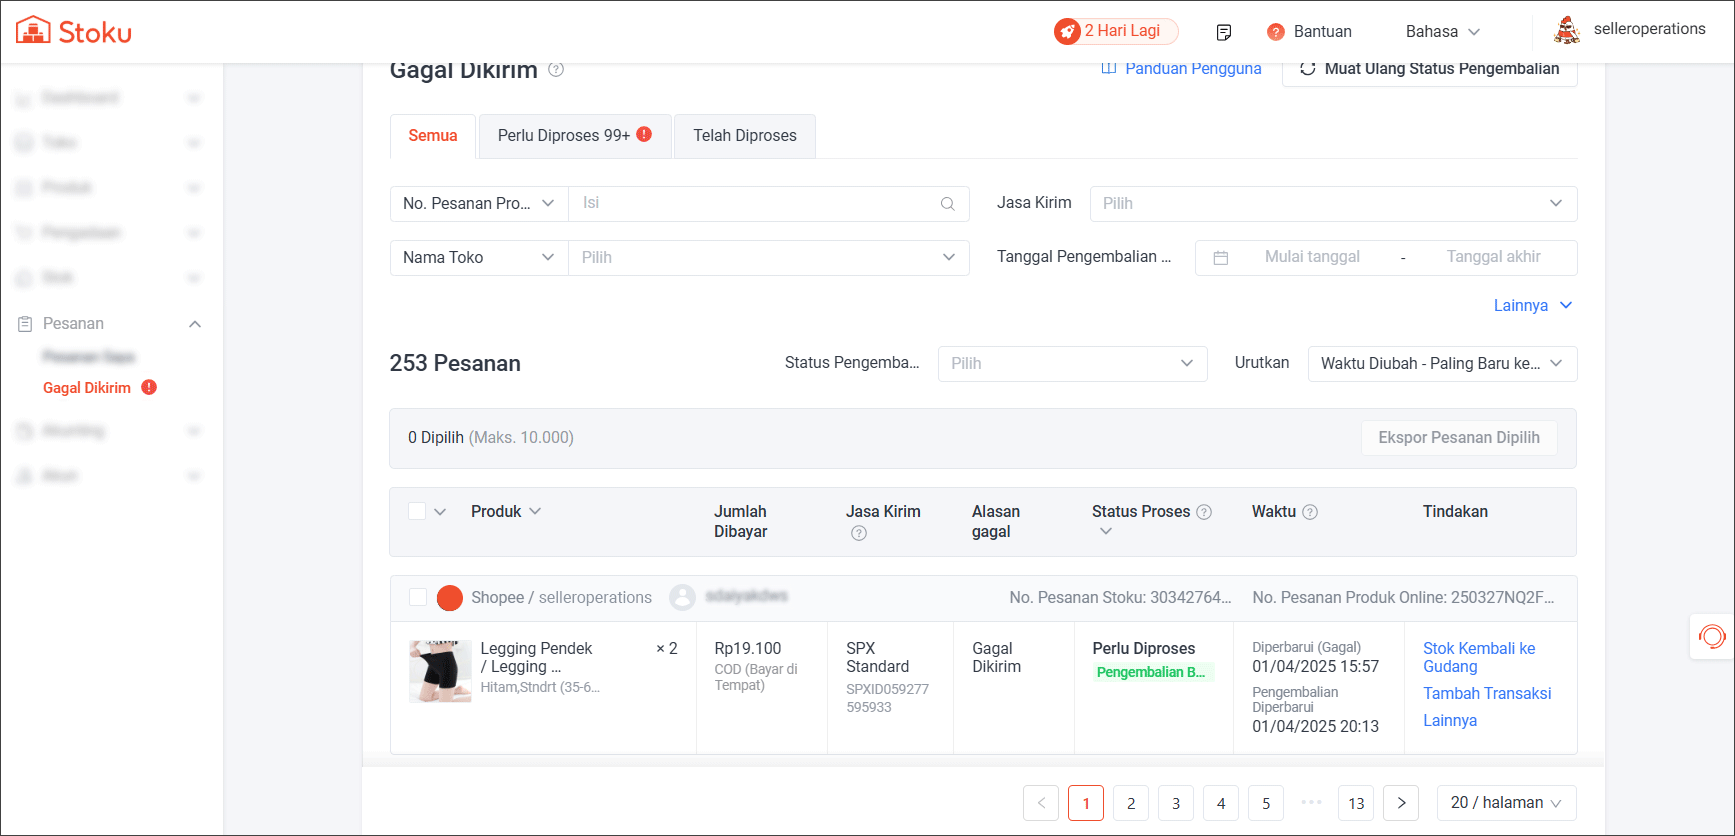Open the notes icon in top bar
This screenshot has height=836, width=1735.
click(1223, 32)
